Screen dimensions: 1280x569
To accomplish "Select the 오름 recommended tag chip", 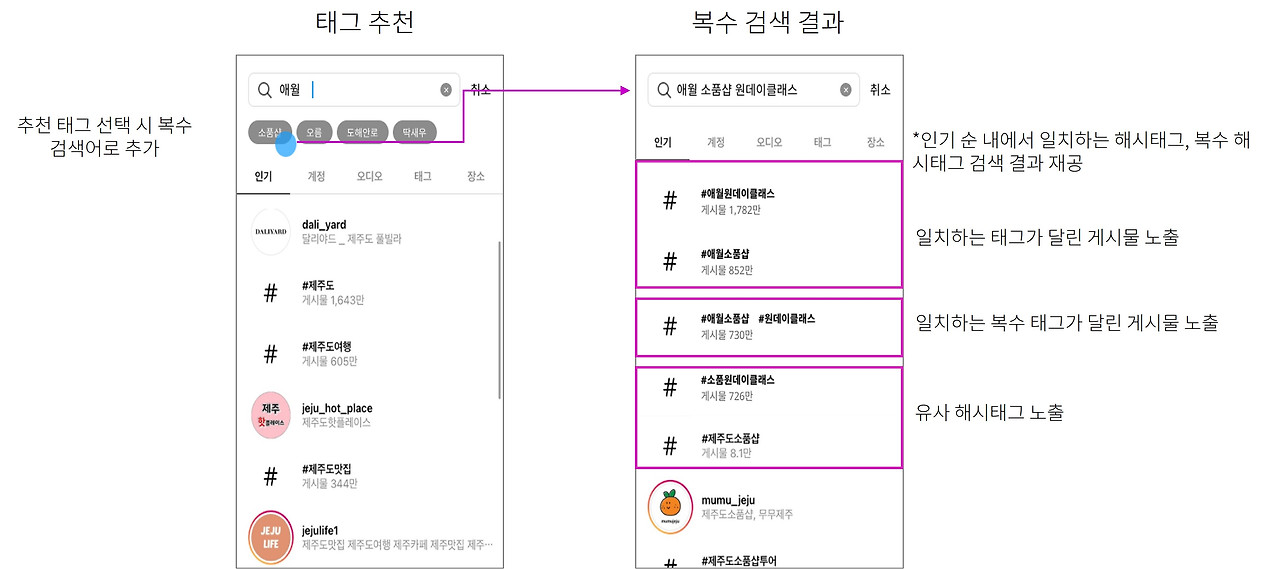I will point(314,132).
